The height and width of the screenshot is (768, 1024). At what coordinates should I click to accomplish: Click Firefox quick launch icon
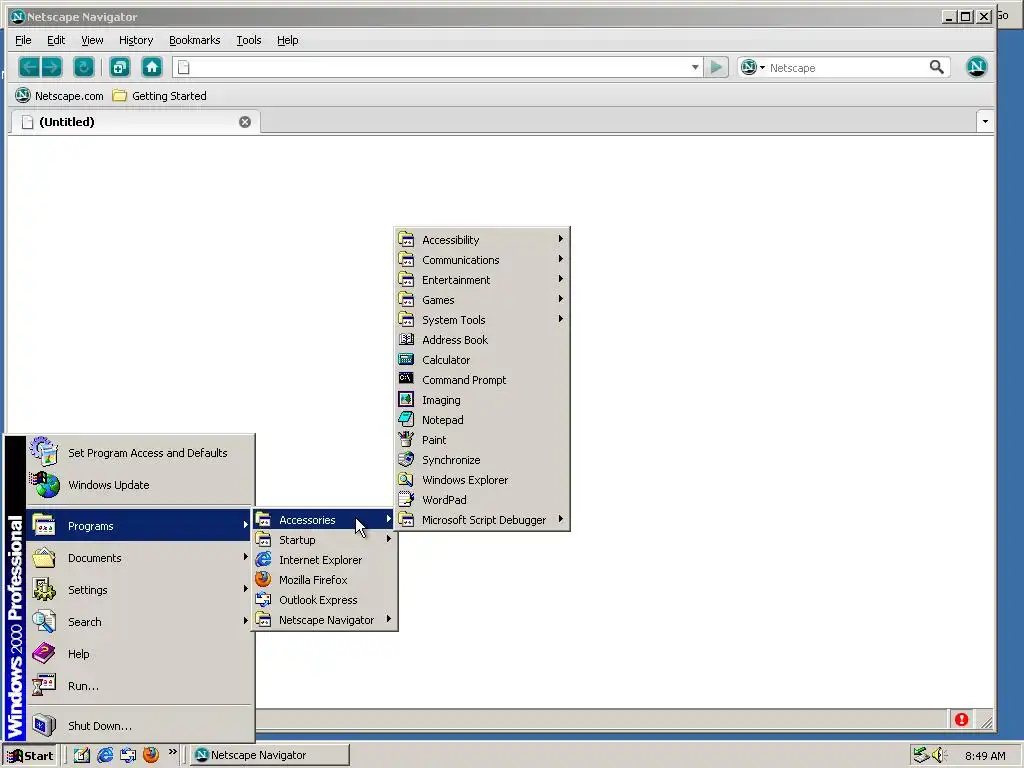click(x=151, y=755)
